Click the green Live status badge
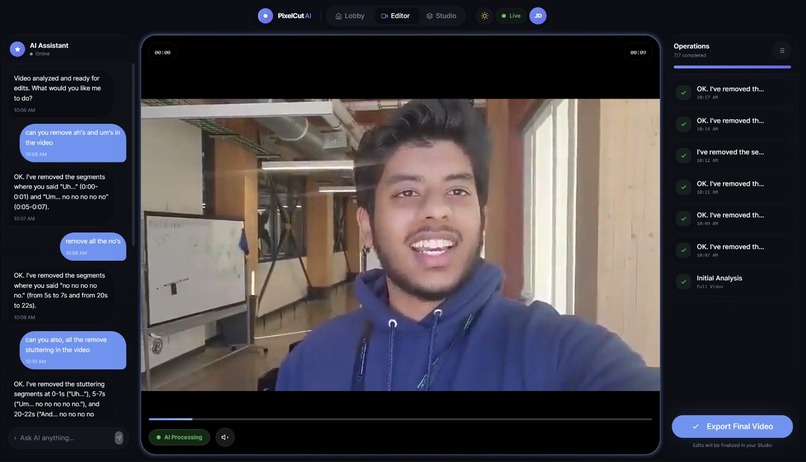Screen dimensions: 806x462 click(511, 16)
